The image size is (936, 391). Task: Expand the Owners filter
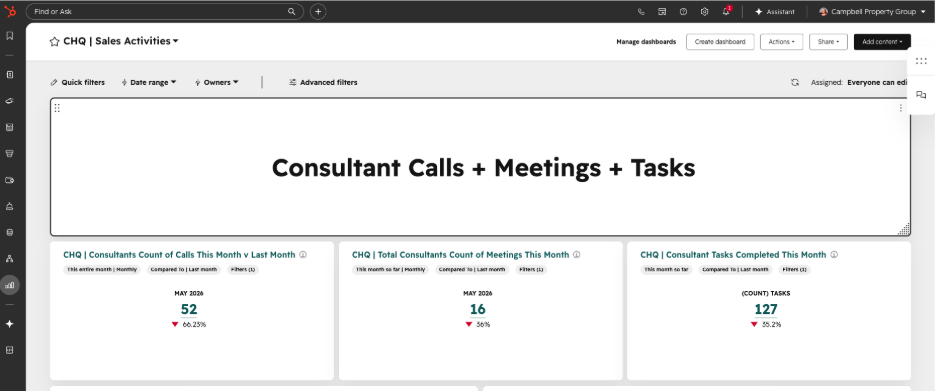pos(217,82)
